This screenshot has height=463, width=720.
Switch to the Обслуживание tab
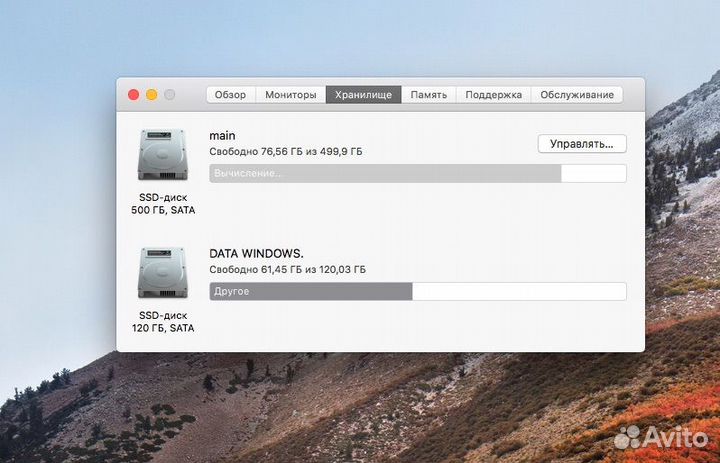pos(577,95)
